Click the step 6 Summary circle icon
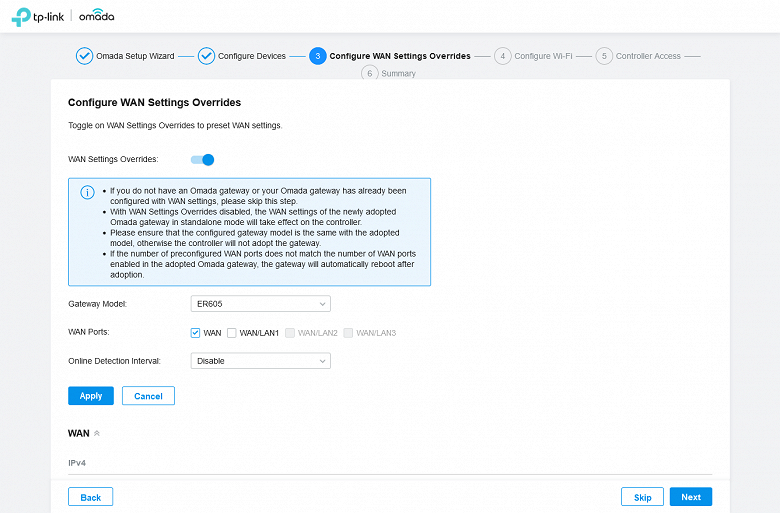This screenshot has height=513, width=780. tap(370, 73)
